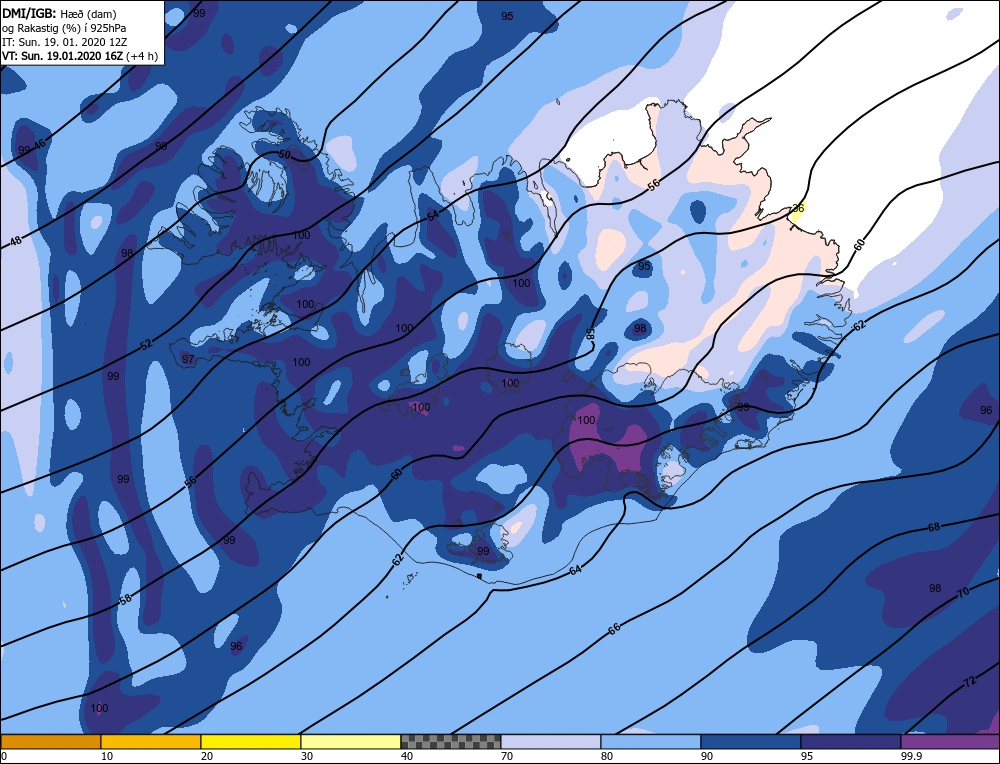Click the pale yellow 30–40 legend swatch
The height and width of the screenshot is (764, 1000).
[351, 742]
